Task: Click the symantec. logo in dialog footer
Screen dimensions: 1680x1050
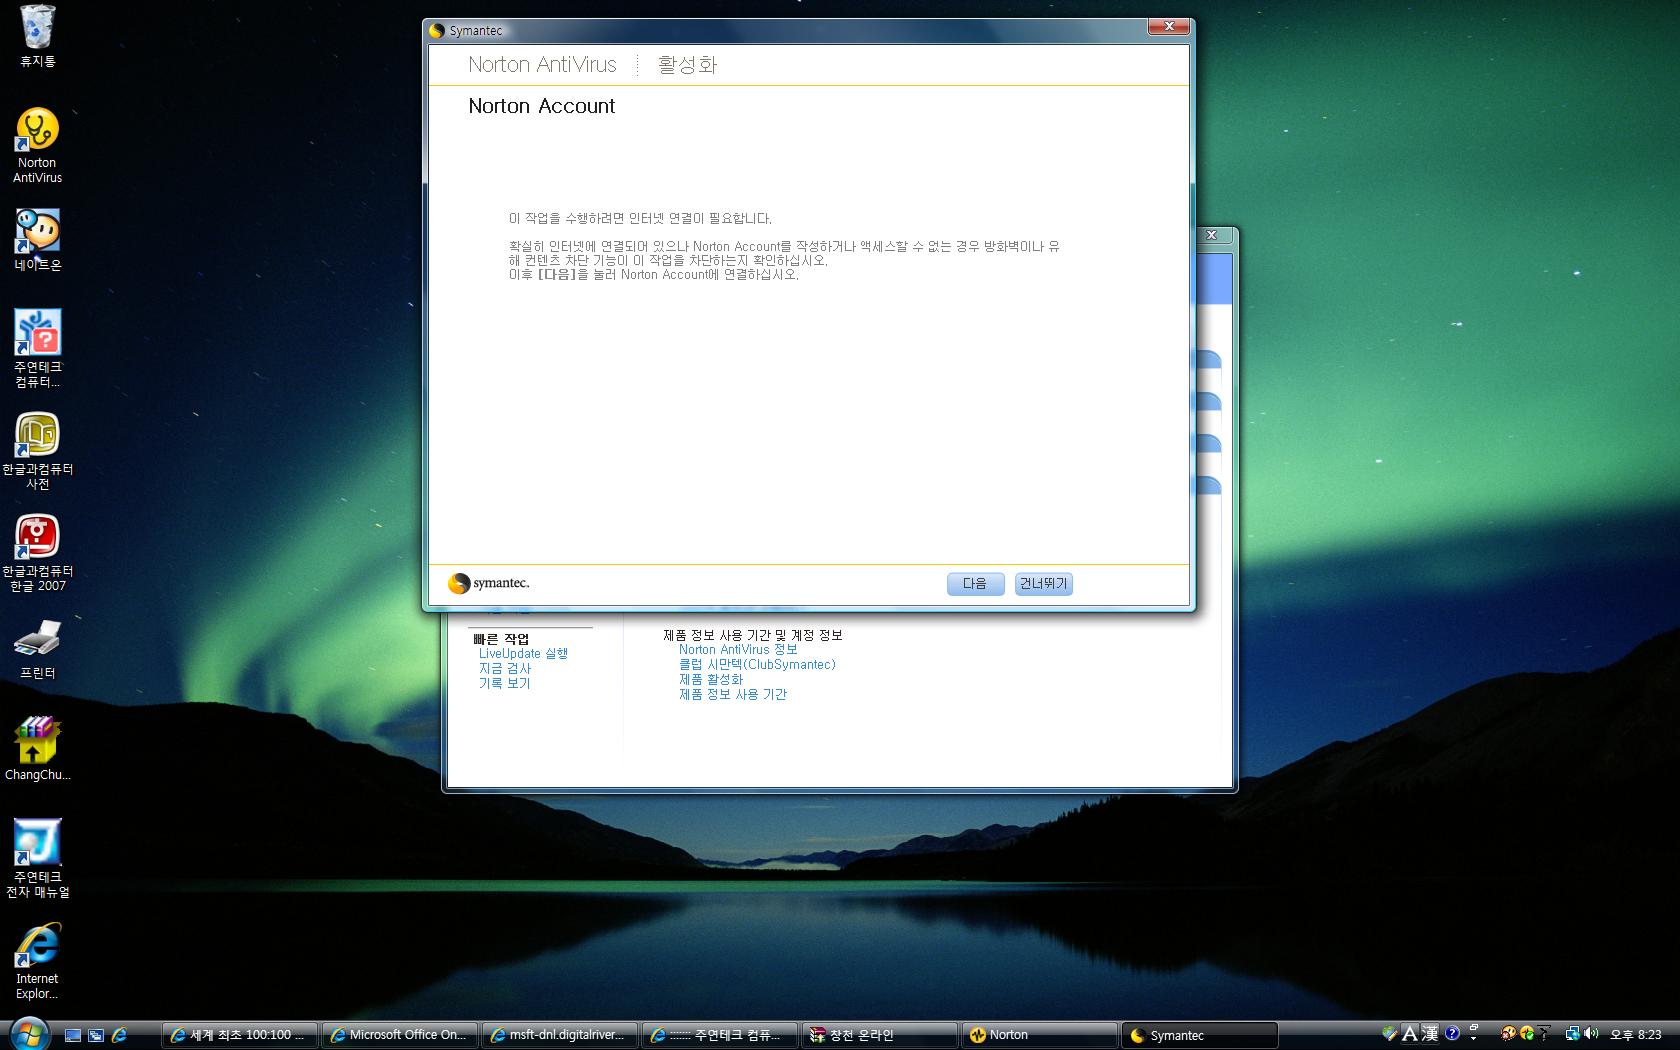Action: [489, 584]
